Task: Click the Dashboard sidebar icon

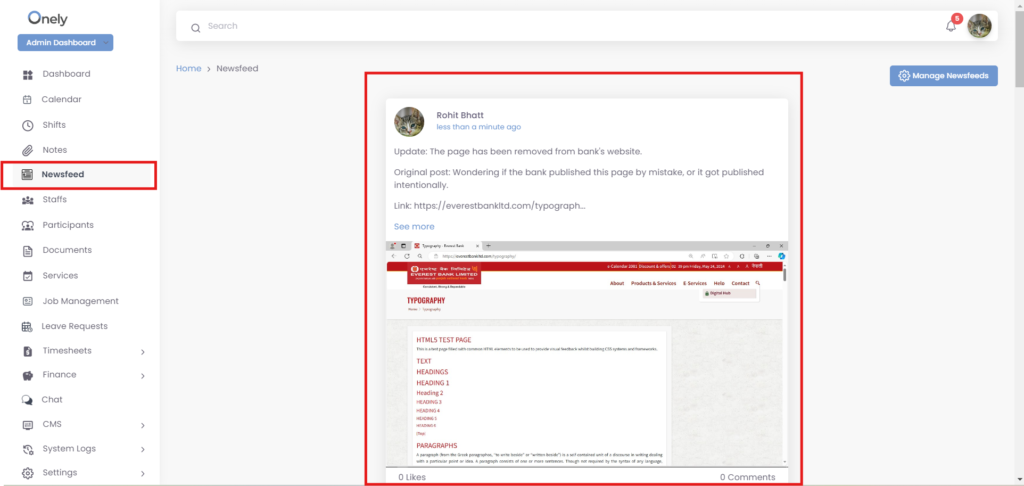Action: (27, 74)
